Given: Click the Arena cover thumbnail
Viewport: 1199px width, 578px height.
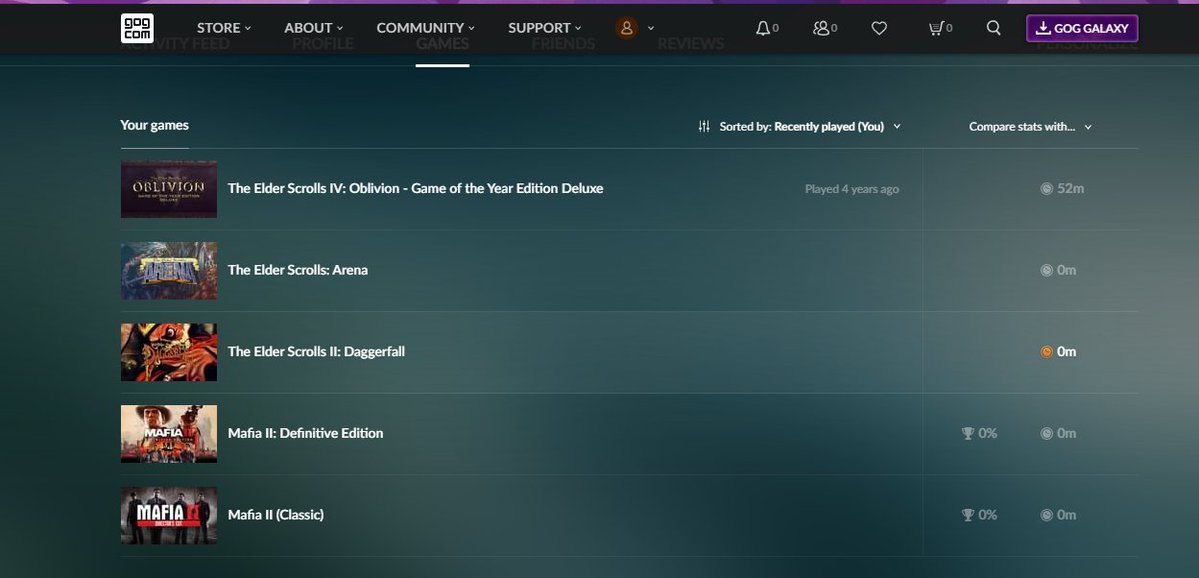Looking at the screenshot, I should tap(169, 271).
